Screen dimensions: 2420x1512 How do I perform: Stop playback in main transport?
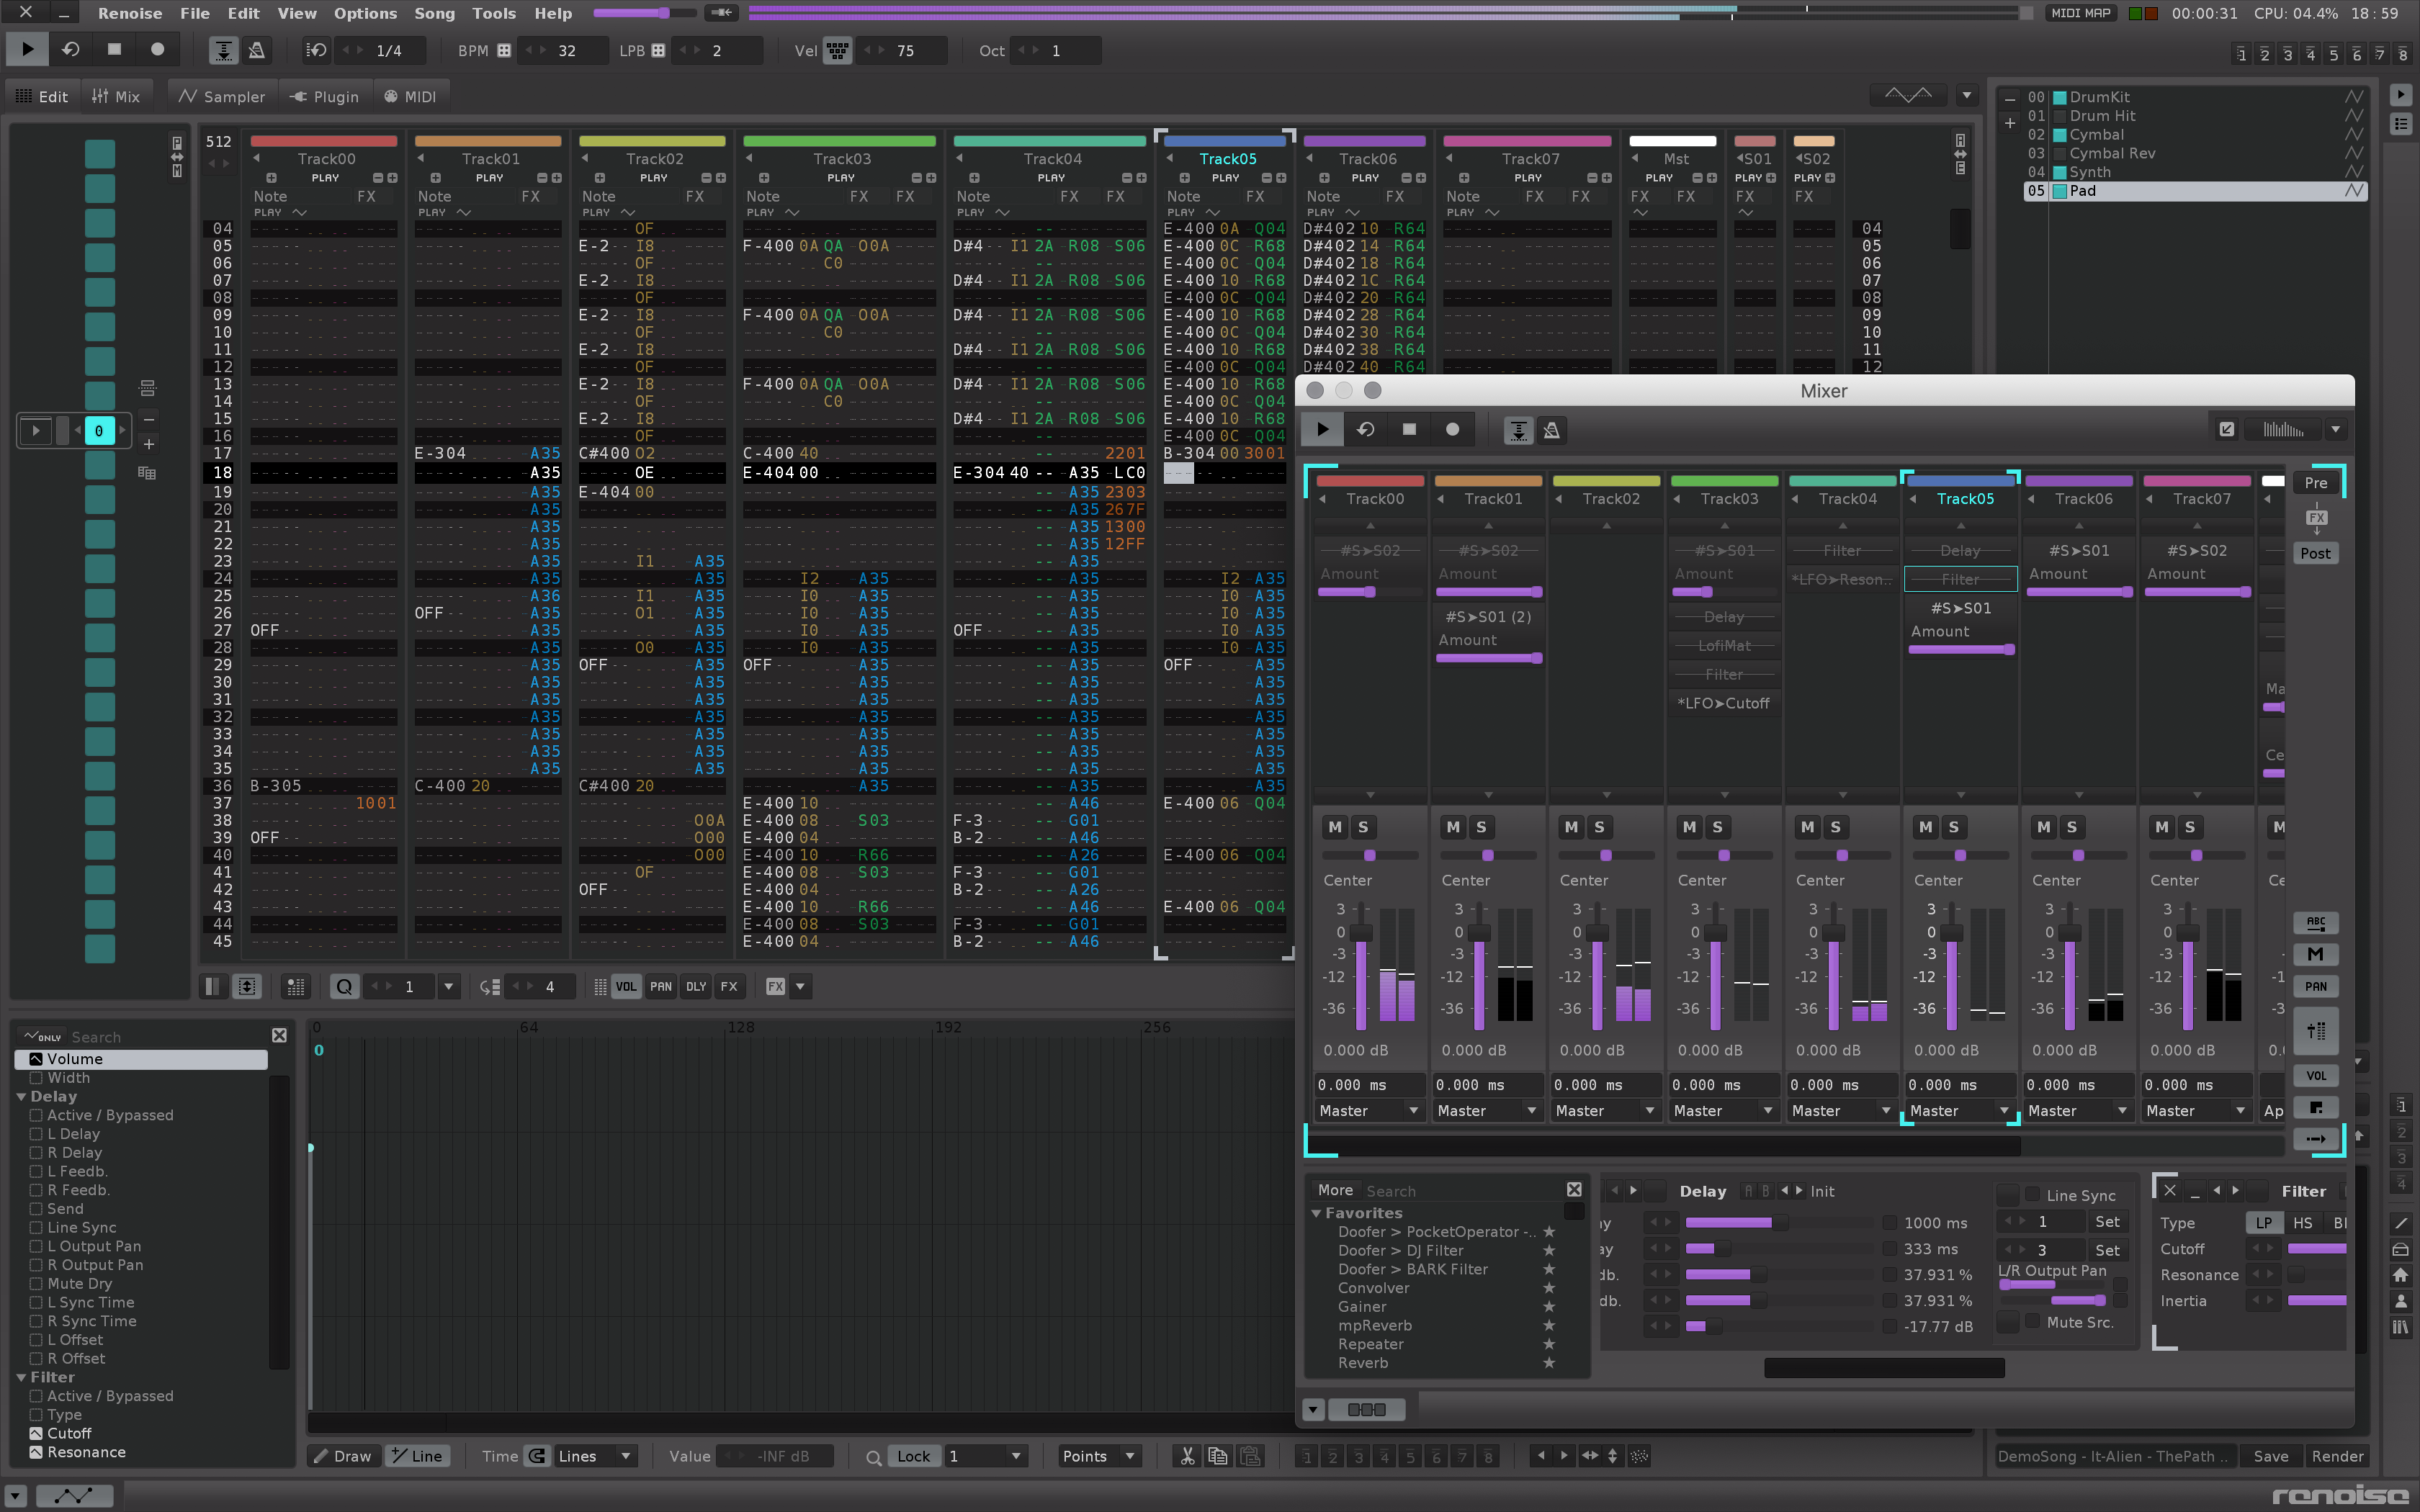coord(114,49)
